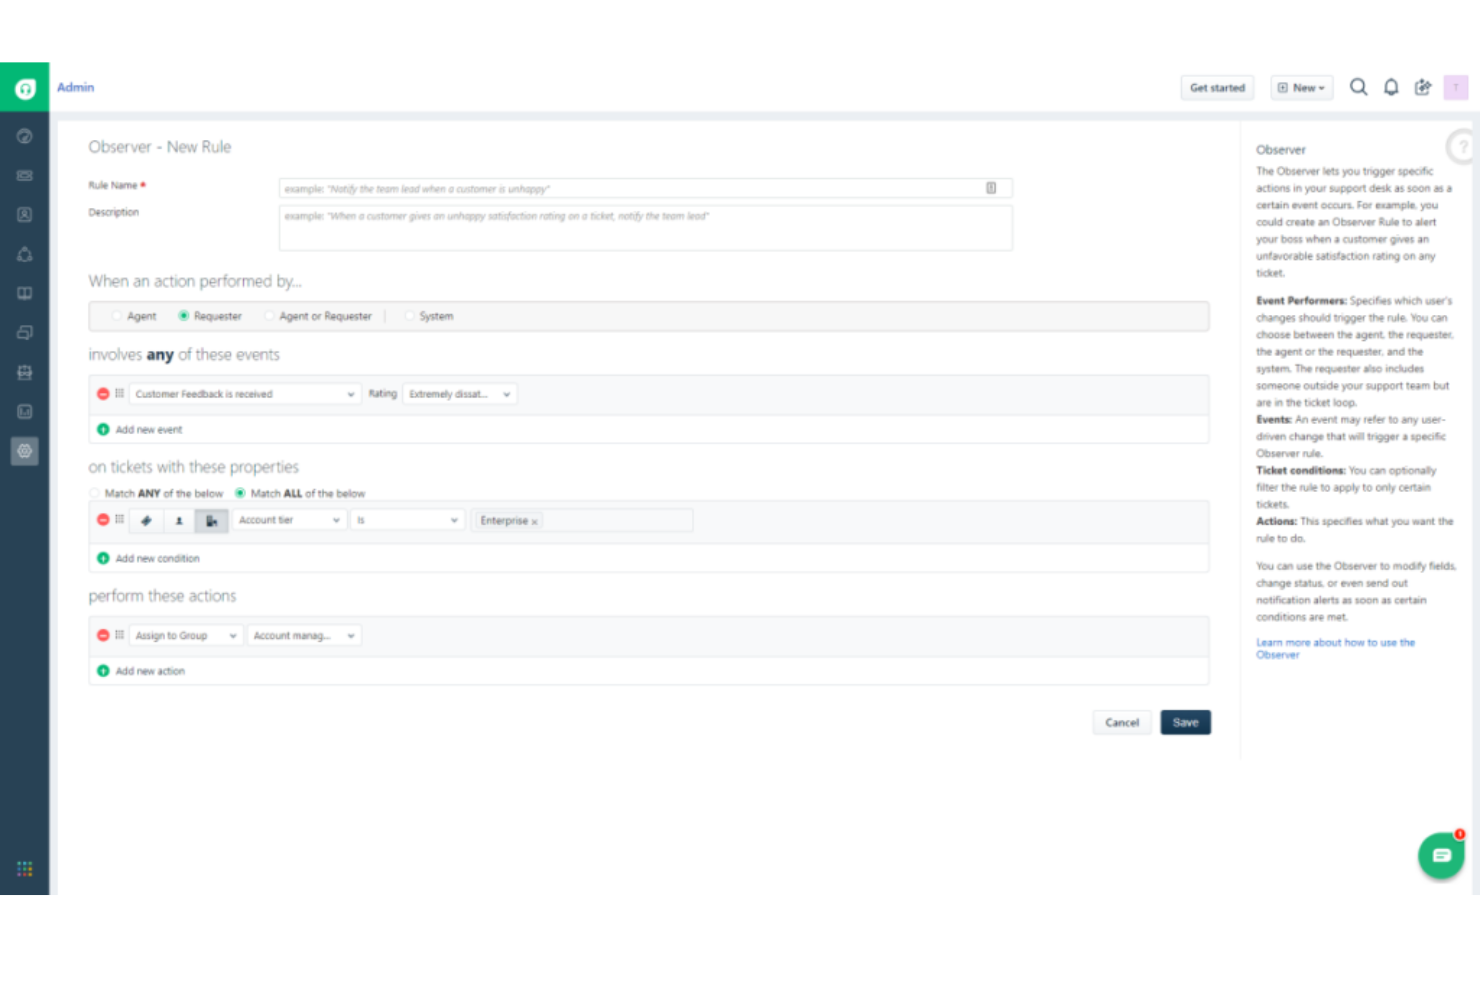The width and height of the screenshot is (1480, 987).
Task: Select the company-properties building icon in the condition row
Action: click(211, 520)
